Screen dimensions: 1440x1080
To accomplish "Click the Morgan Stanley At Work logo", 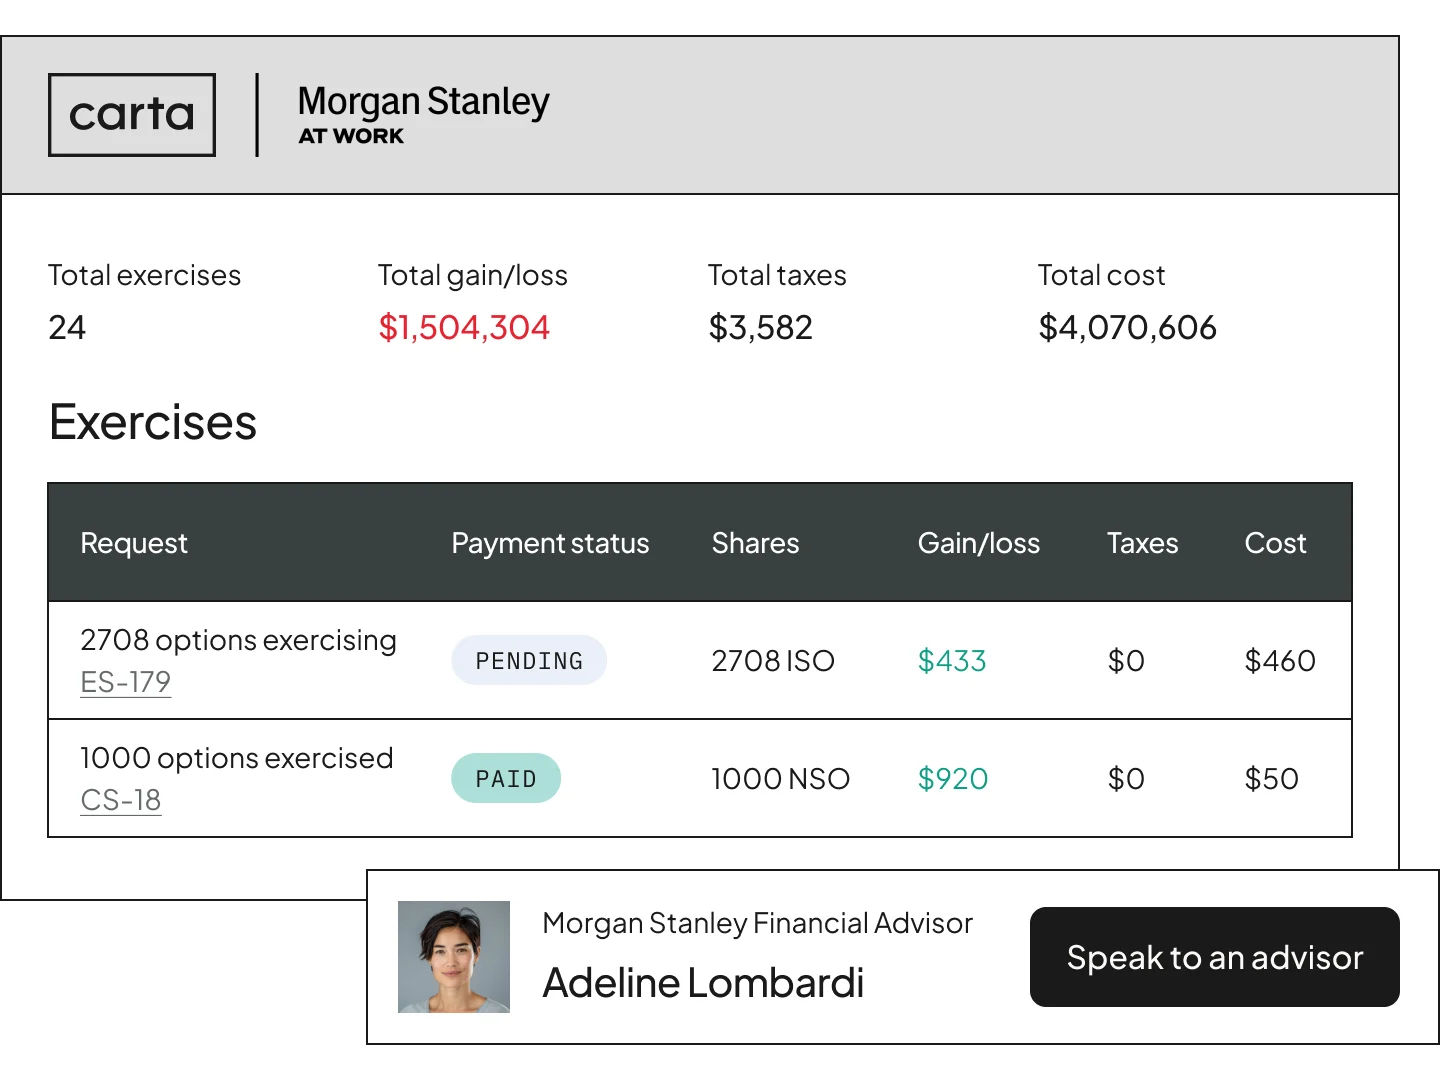I will coord(424,115).
